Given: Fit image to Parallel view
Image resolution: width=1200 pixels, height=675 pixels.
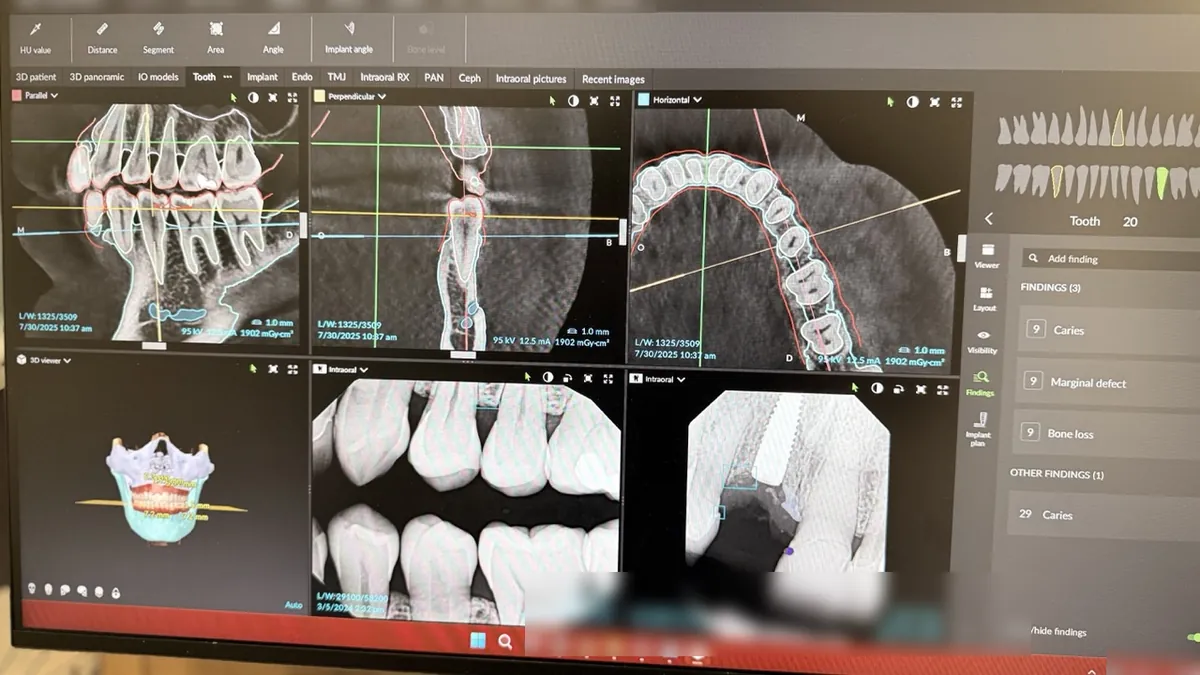Looking at the screenshot, I should tap(273, 98).
